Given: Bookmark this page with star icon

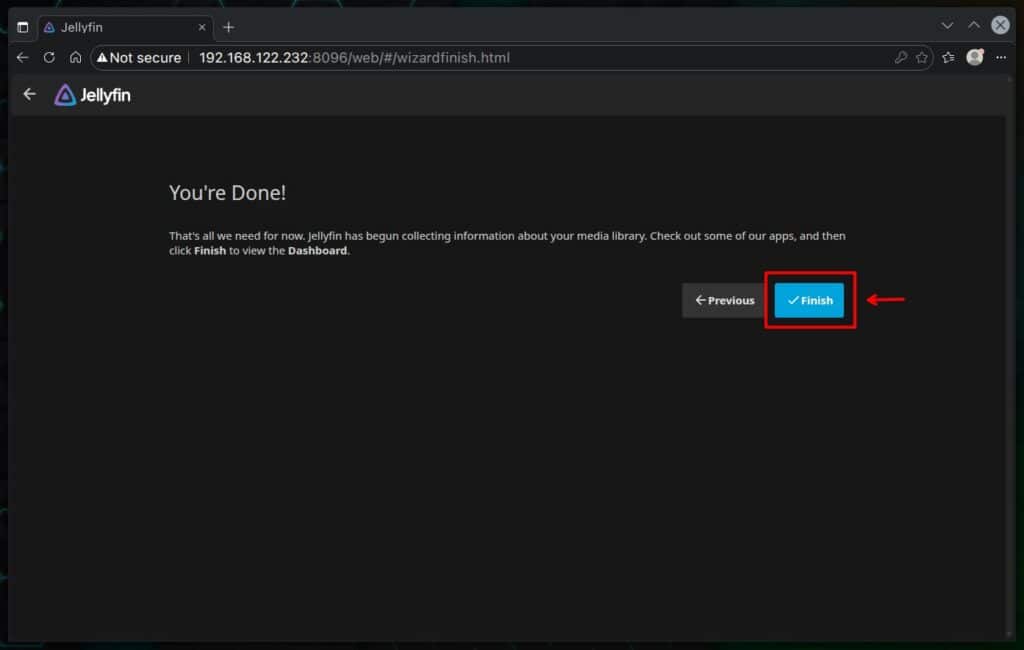Looking at the screenshot, I should click(921, 57).
